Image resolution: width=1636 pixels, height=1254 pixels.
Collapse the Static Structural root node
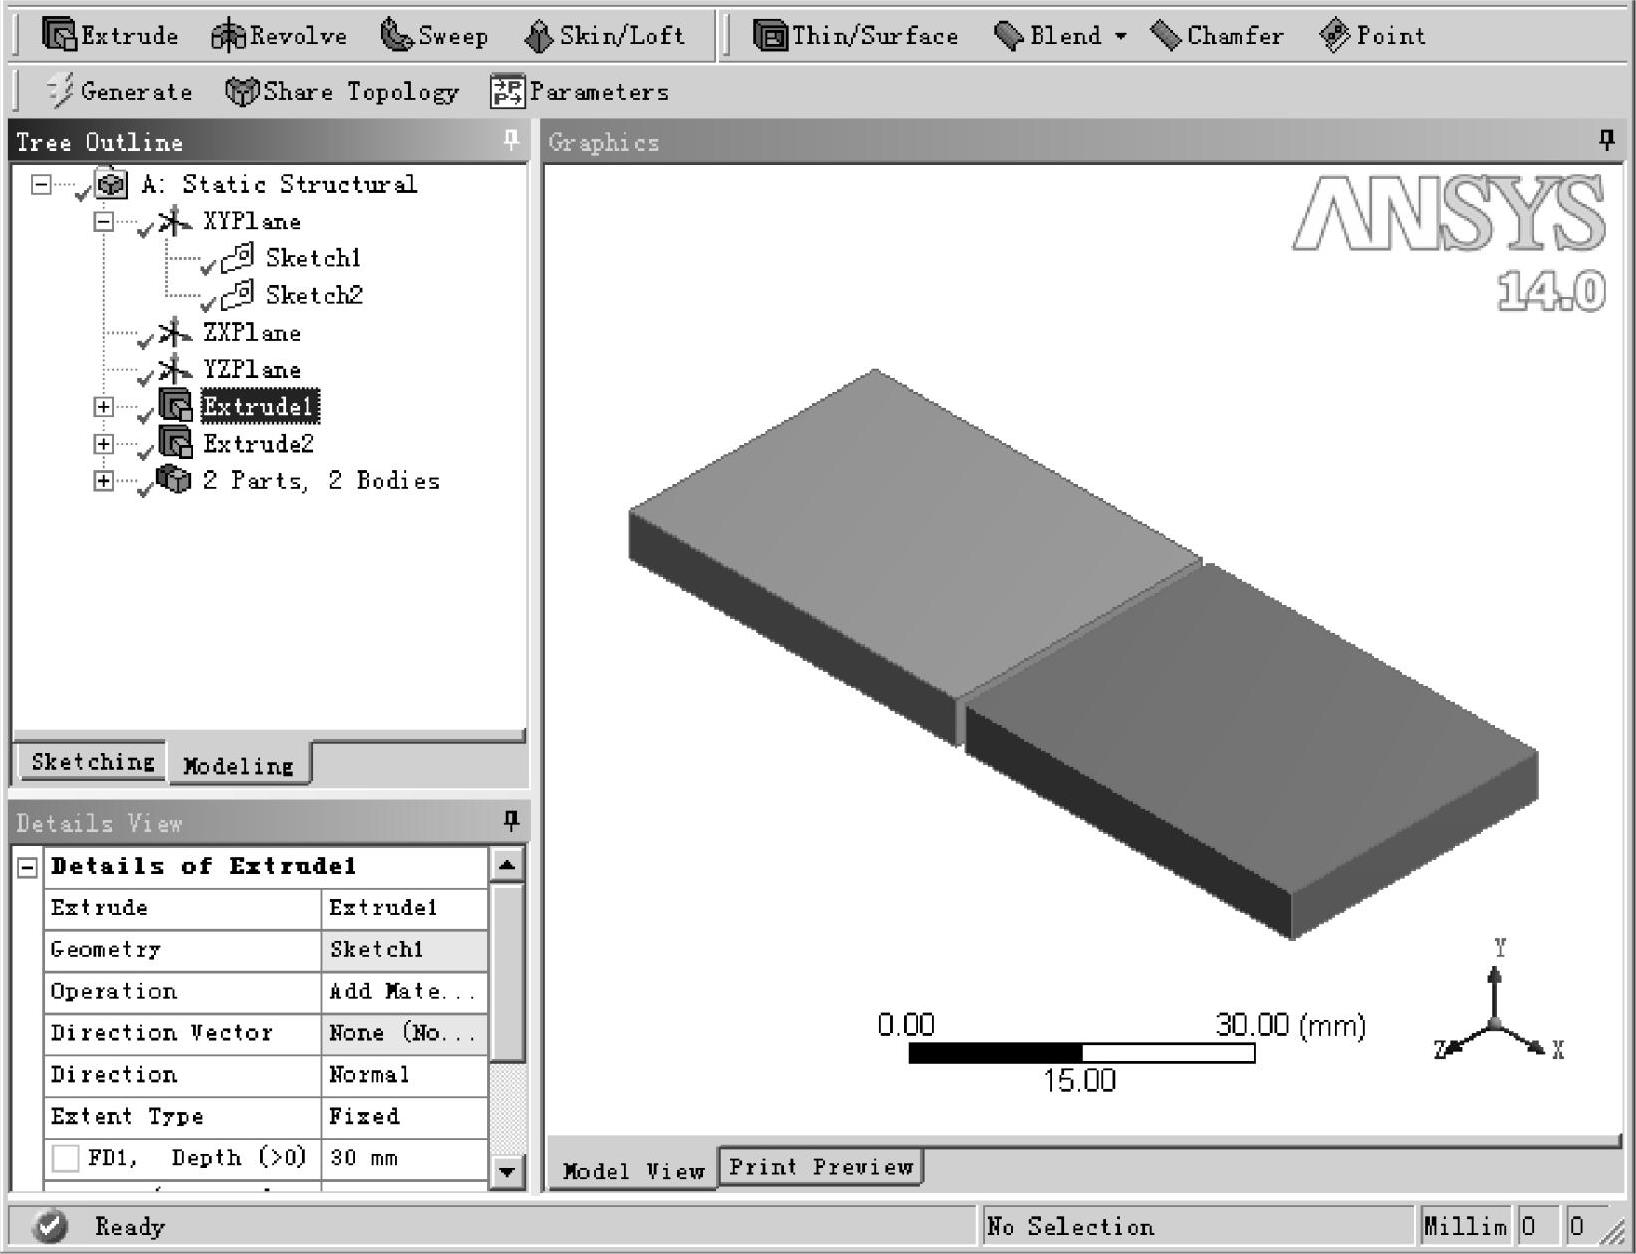40,184
